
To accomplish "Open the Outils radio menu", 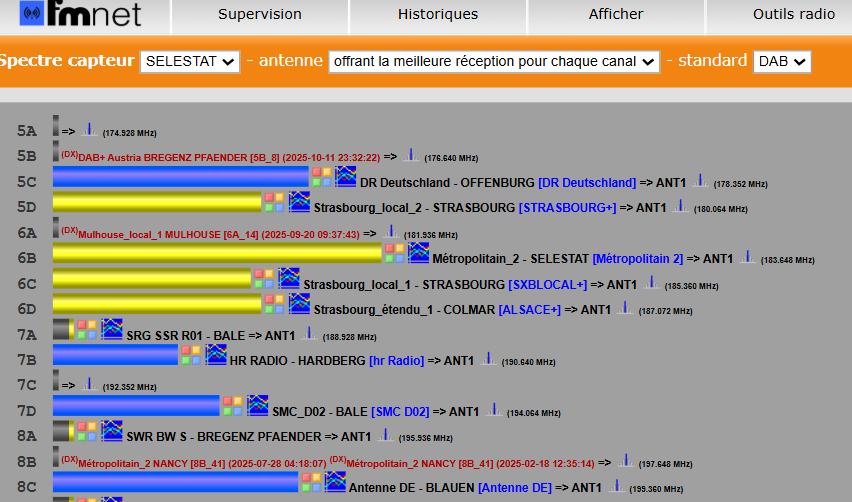I will pos(793,15).
